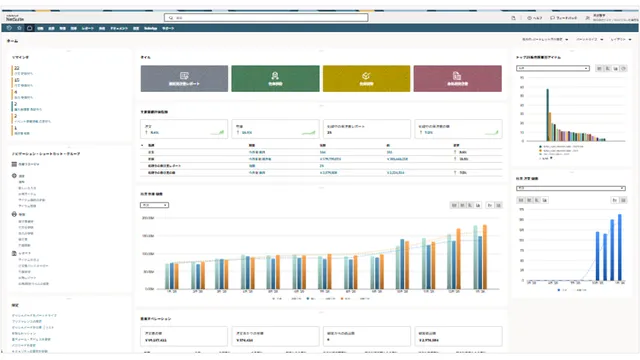Open the reminder showing 22
This screenshot has width=640, height=360.
click(23, 71)
